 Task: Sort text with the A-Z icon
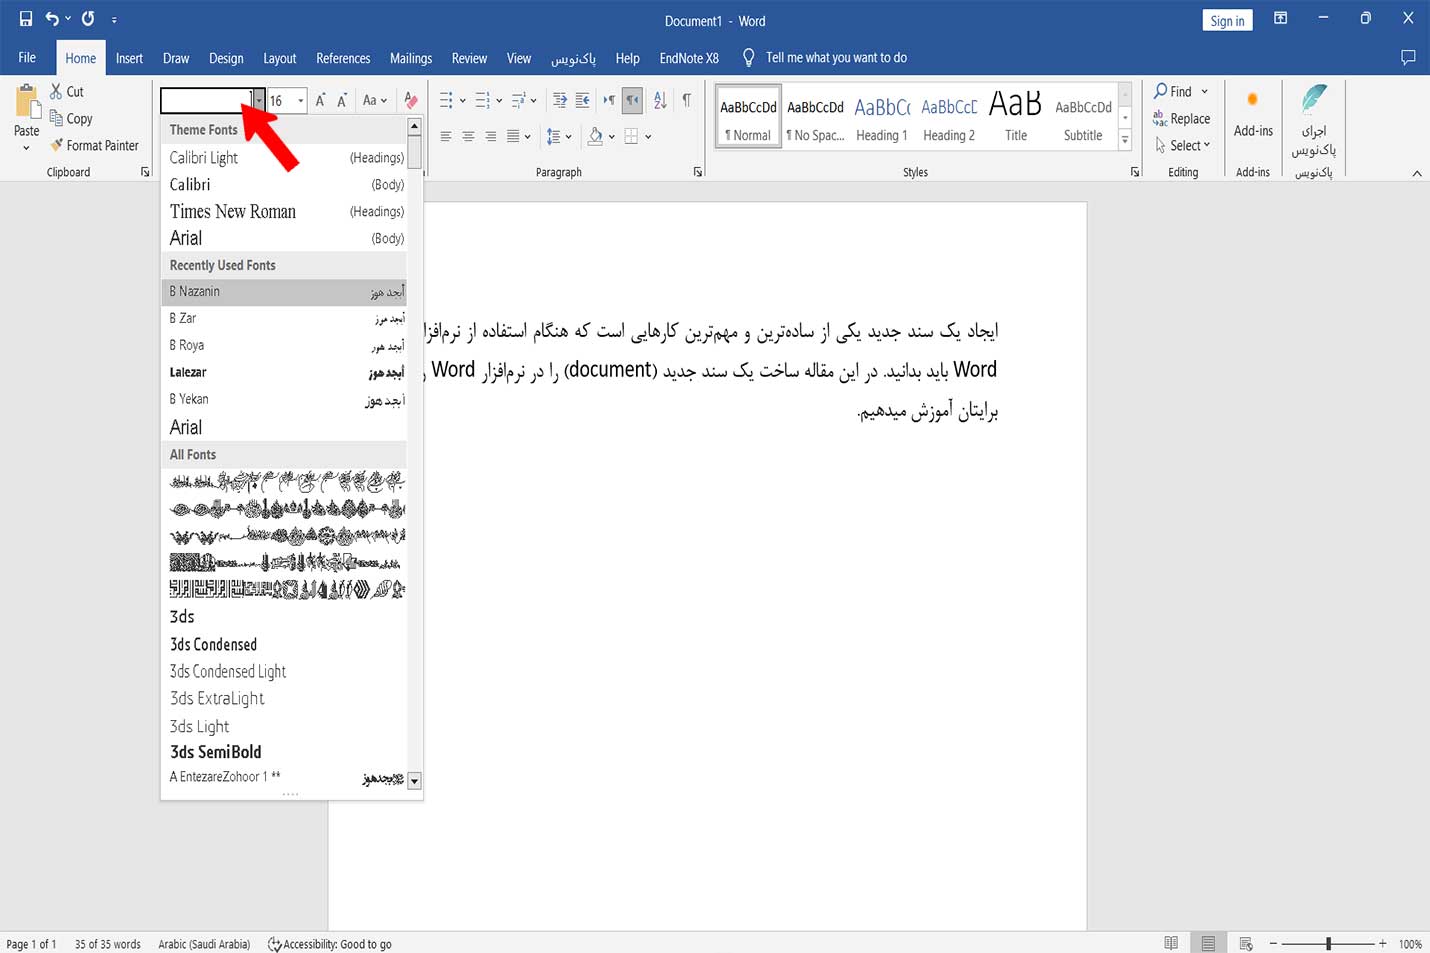pyautogui.click(x=660, y=100)
